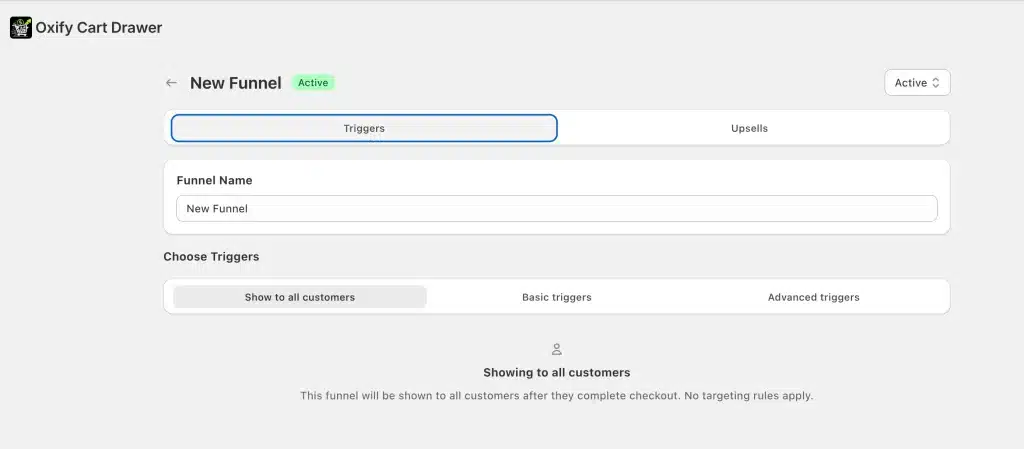1024x449 pixels.
Task: Go back using the left arrow icon
Action: [171, 83]
